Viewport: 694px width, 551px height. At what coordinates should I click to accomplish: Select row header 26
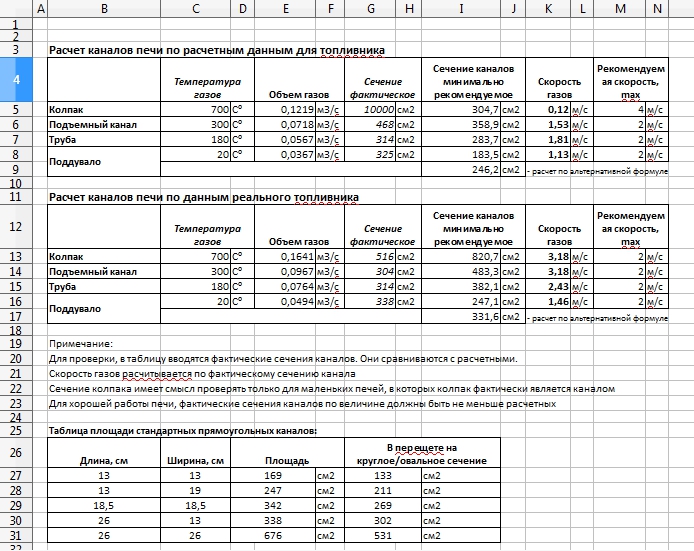[16, 452]
